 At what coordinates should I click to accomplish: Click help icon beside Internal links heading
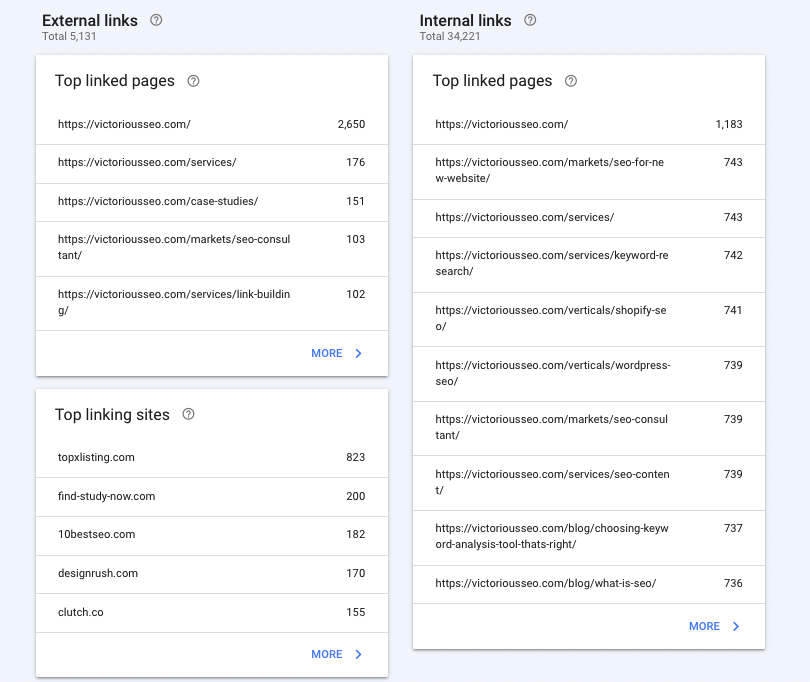coord(530,20)
